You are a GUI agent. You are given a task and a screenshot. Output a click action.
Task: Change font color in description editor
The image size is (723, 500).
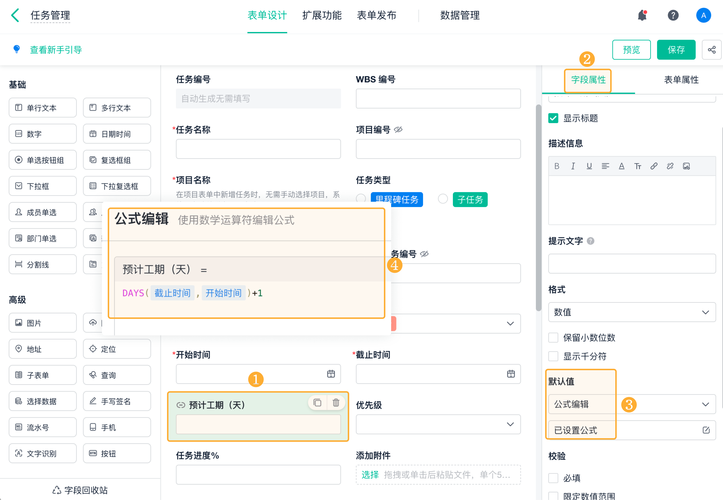point(621,166)
